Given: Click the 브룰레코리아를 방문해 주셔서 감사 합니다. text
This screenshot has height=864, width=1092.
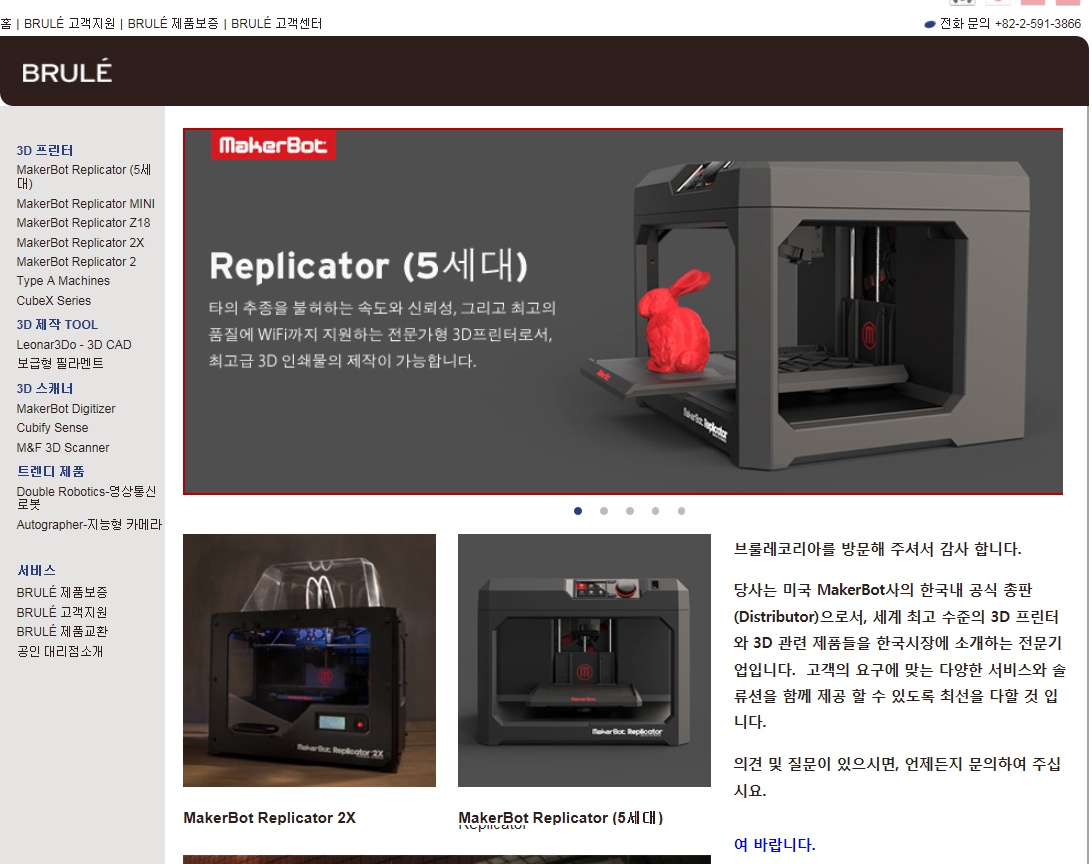Looking at the screenshot, I should click(x=878, y=549).
